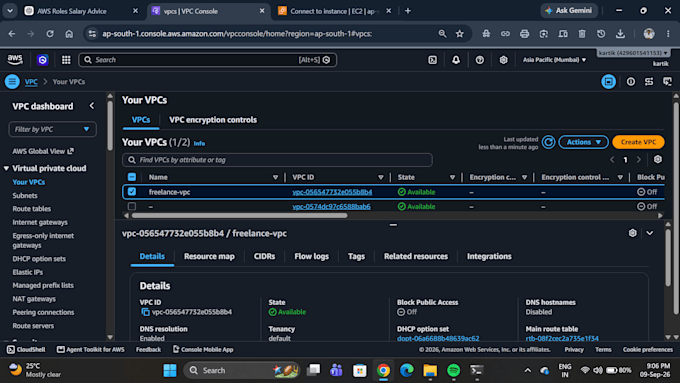Open the CIDRs tab
Viewport: 680px width, 383px height.
(x=264, y=256)
